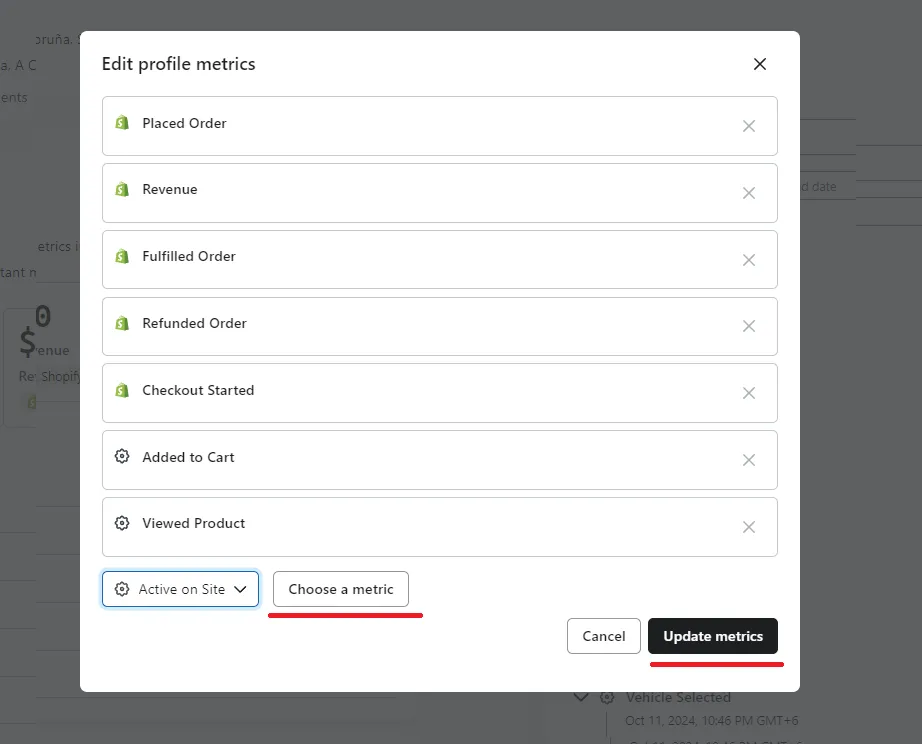Save changes with Update metrics
The image size is (922, 744).
click(713, 636)
